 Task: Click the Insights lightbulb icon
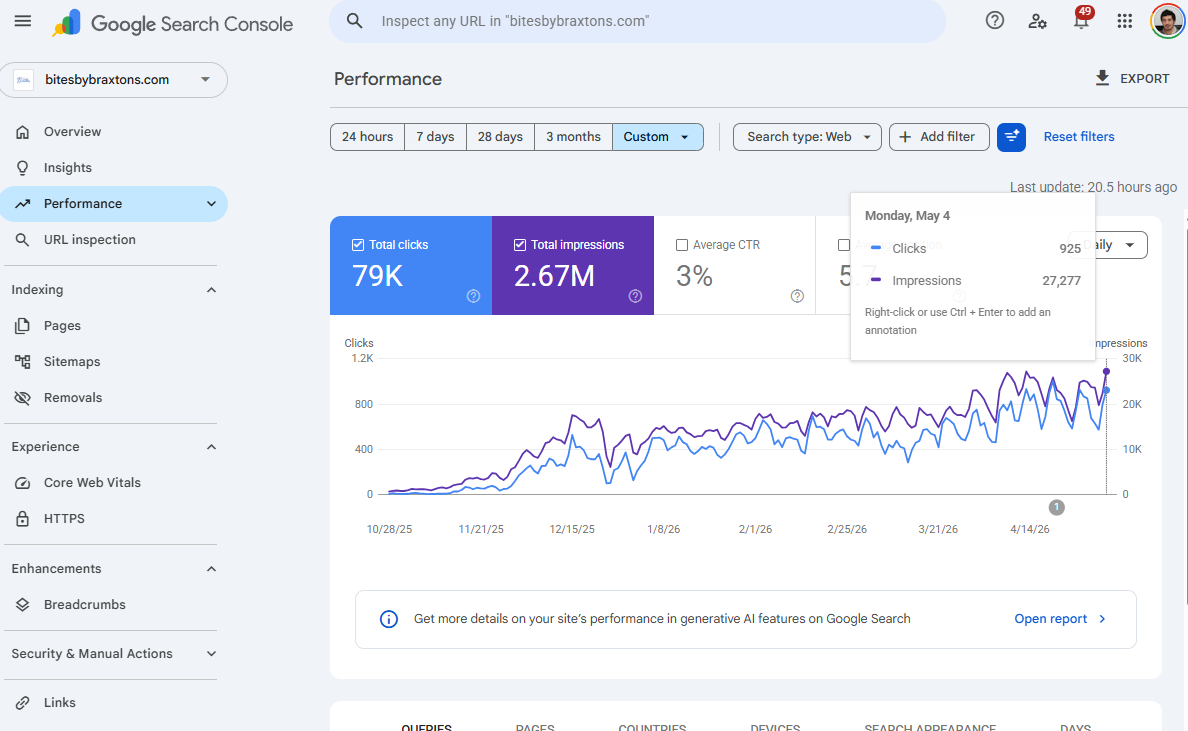click(x=23, y=167)
